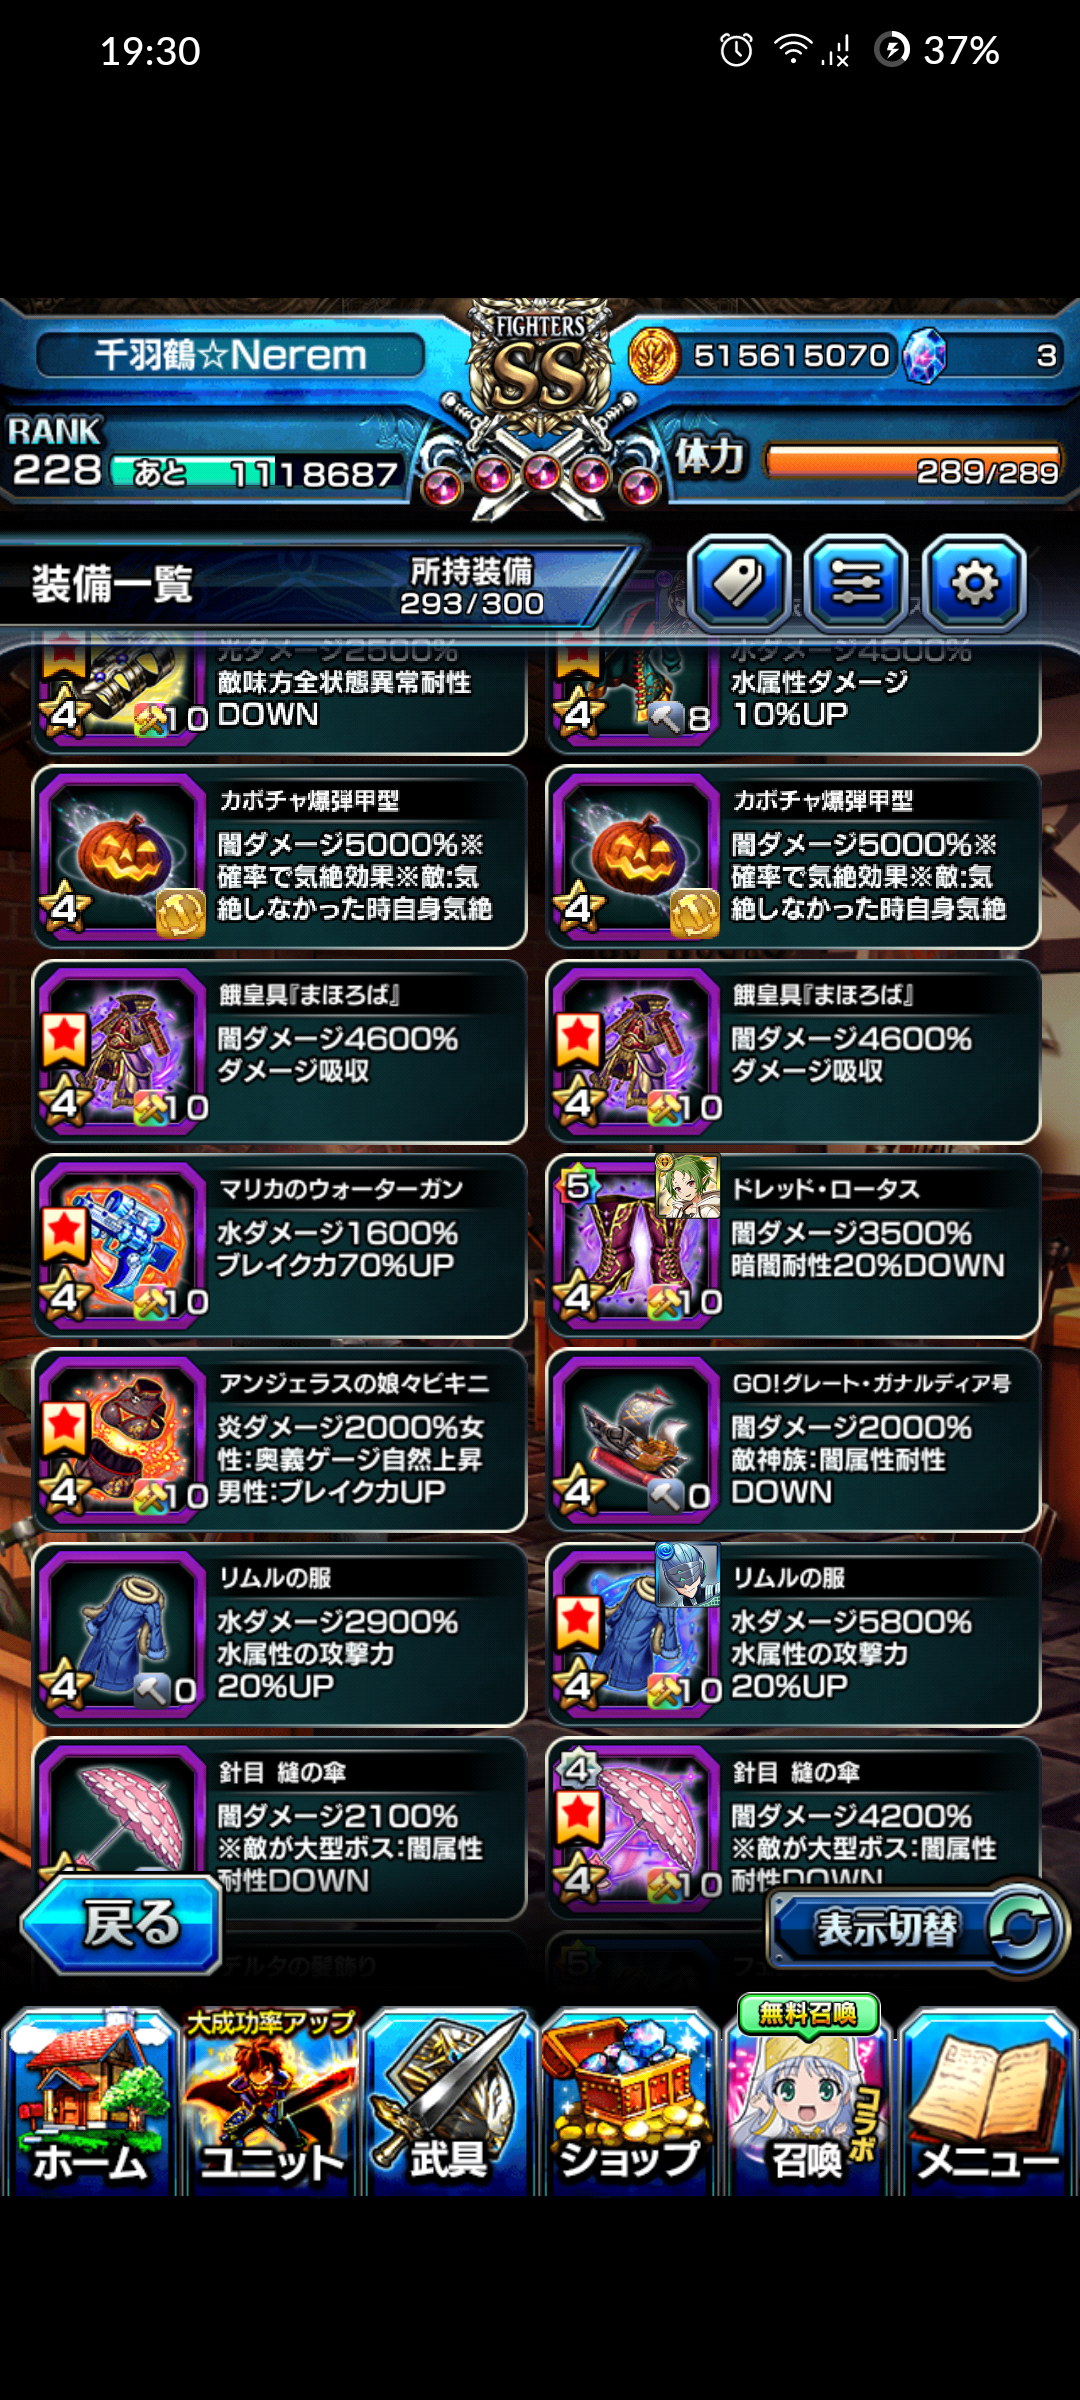This screenshot has width=1080, height=2400.
Task: Go to the ホーム tab
Action: point(91,2100)
